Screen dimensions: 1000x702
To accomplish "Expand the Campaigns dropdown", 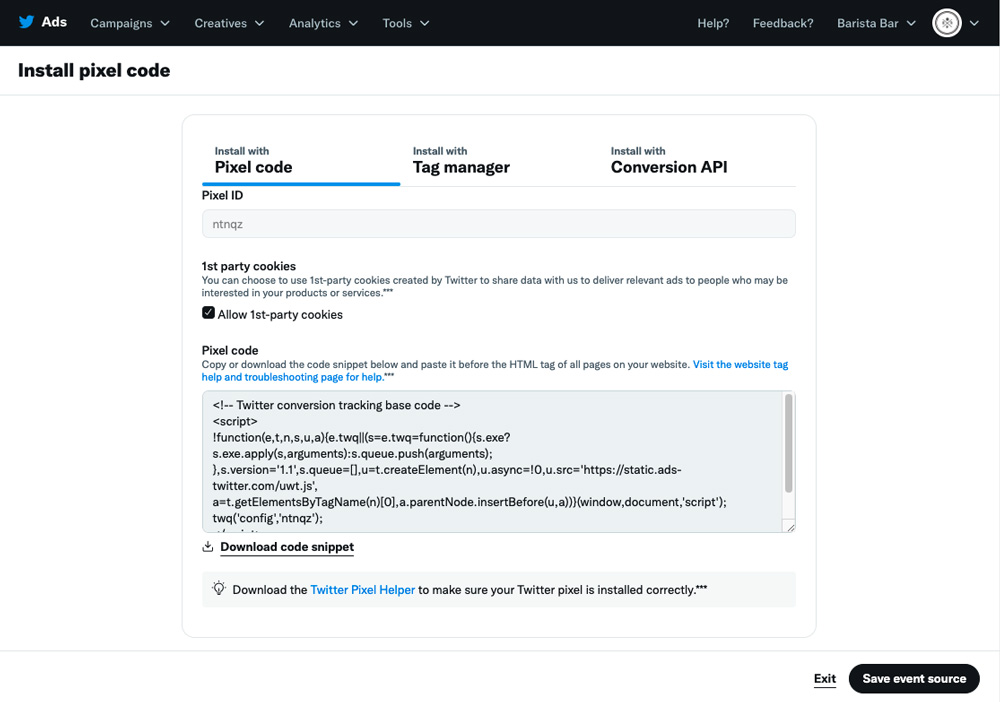I will tap(130, 23).
